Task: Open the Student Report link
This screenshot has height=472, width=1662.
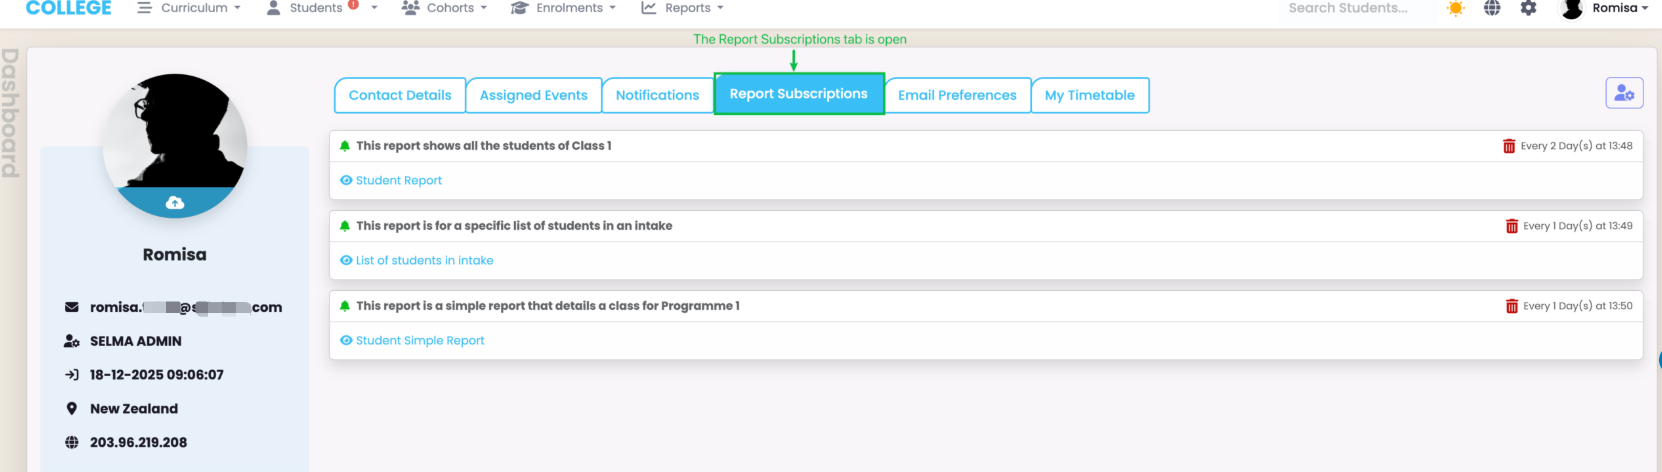Action: point(398,181)
